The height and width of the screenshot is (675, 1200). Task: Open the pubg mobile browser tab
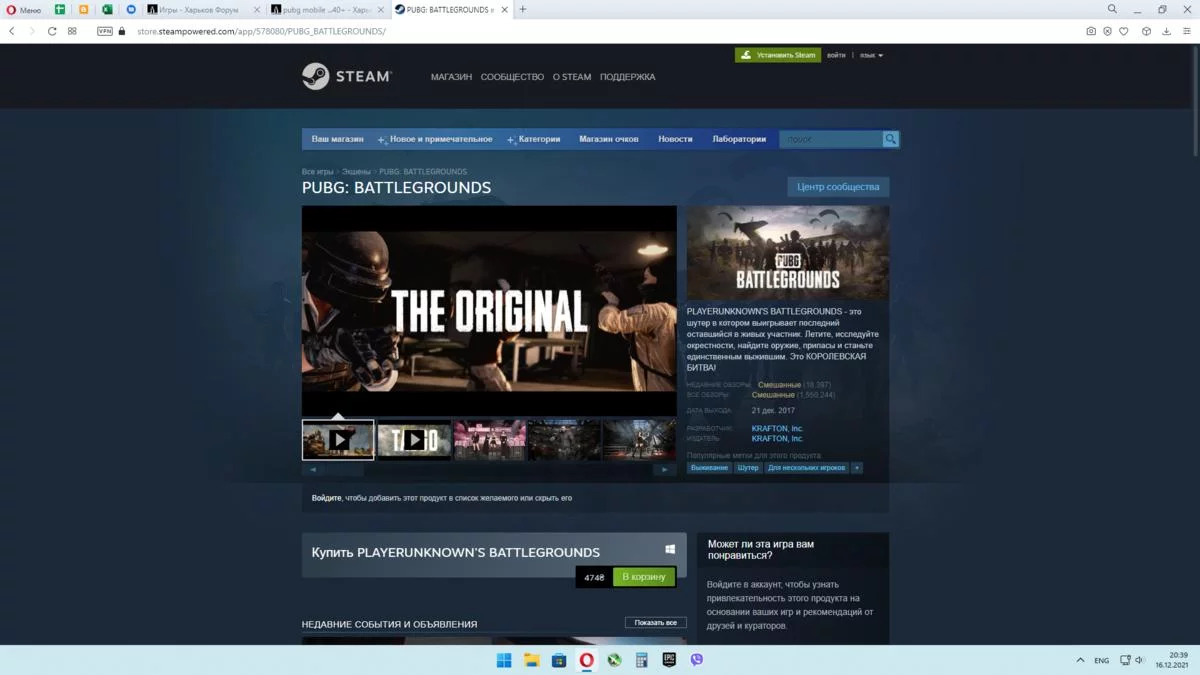point(325,9)
